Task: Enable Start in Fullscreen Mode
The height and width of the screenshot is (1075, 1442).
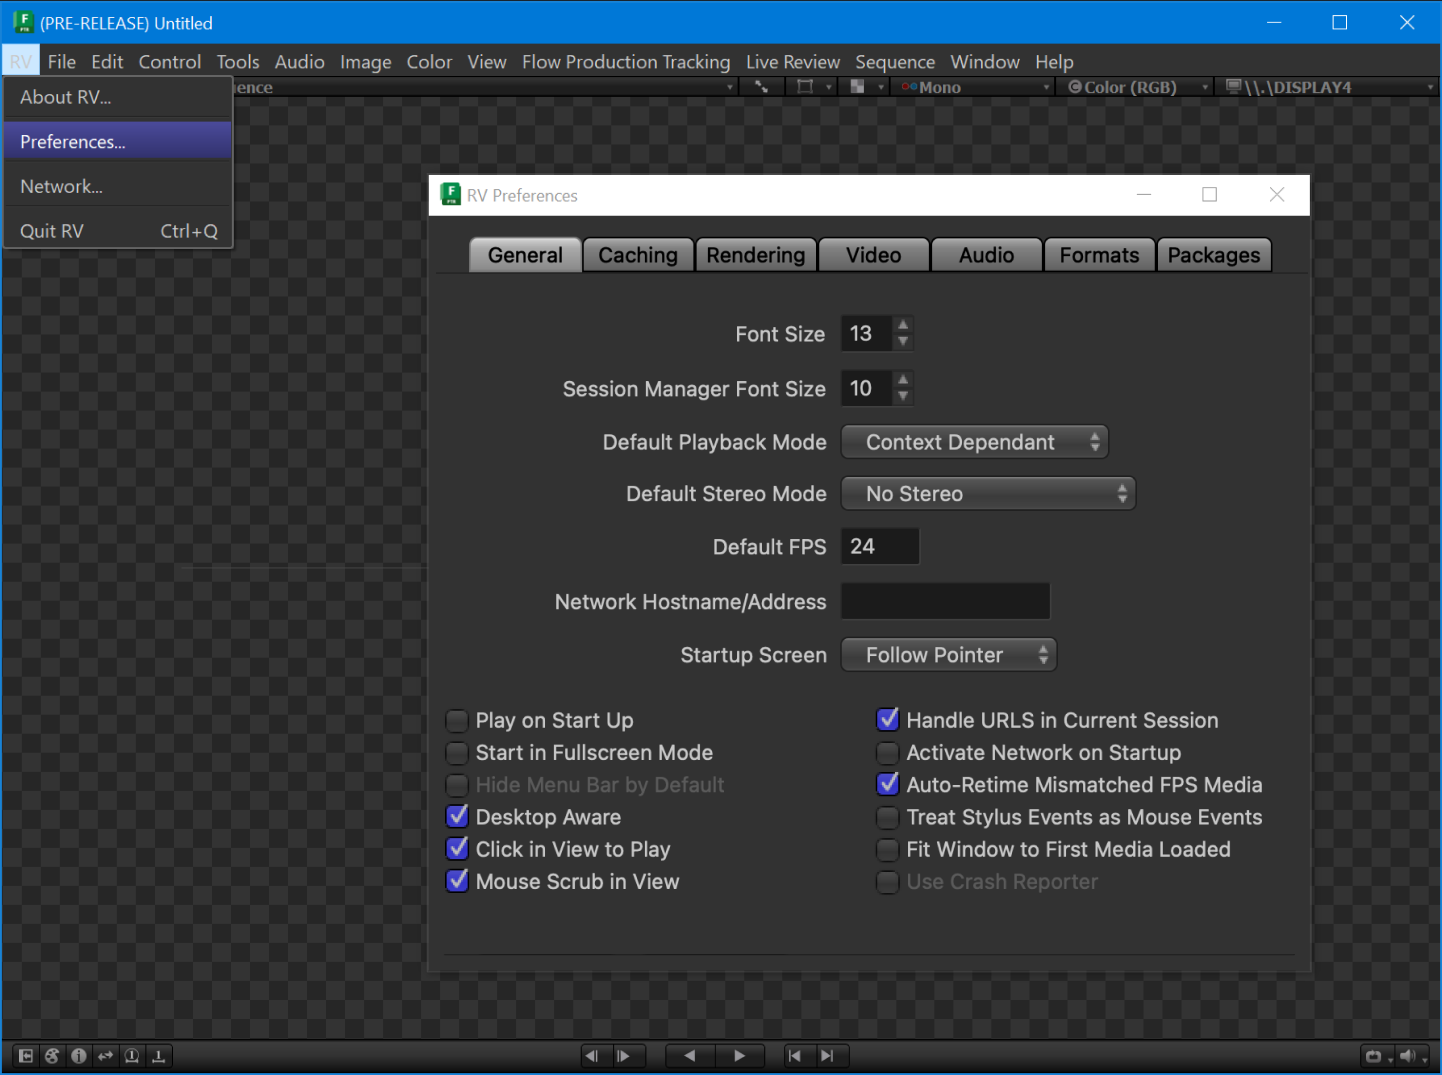Action: [x=457, y=752]
